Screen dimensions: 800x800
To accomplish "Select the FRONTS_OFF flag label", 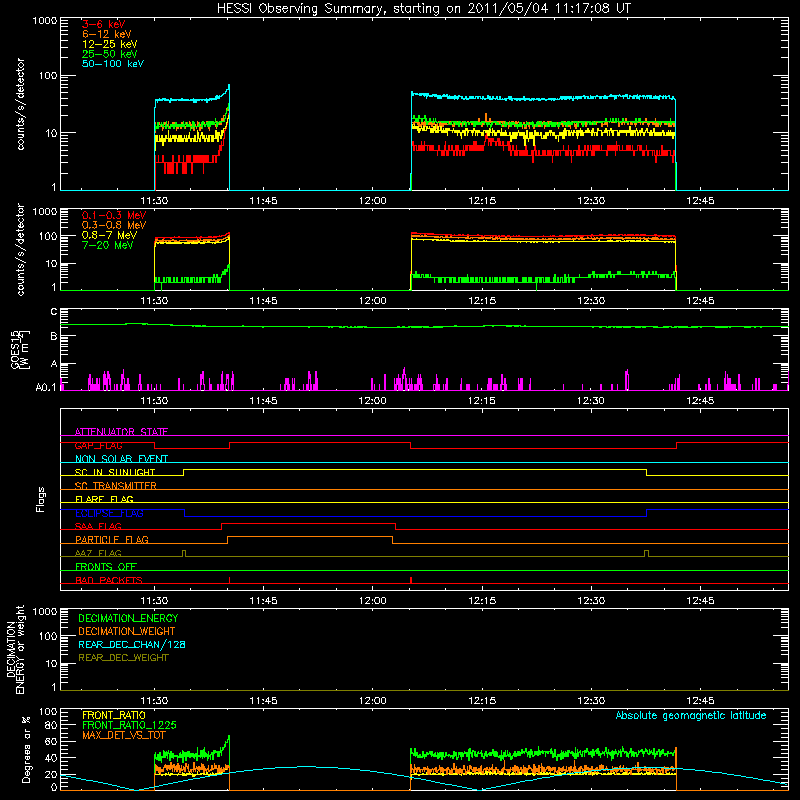I will click(x=106, y=566).
